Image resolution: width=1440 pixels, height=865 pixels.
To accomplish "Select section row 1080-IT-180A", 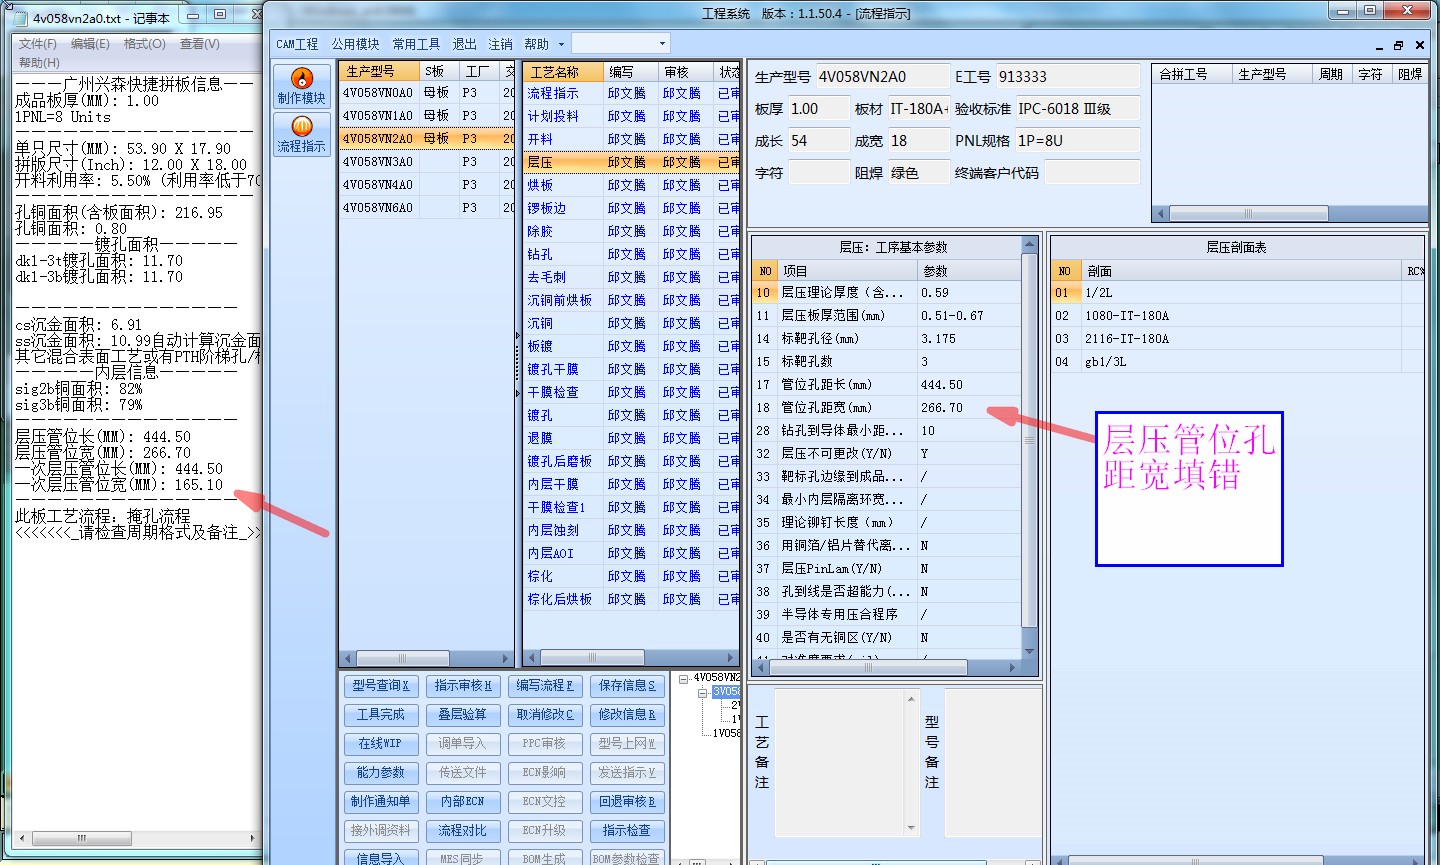I will (x=1238, y=316).
